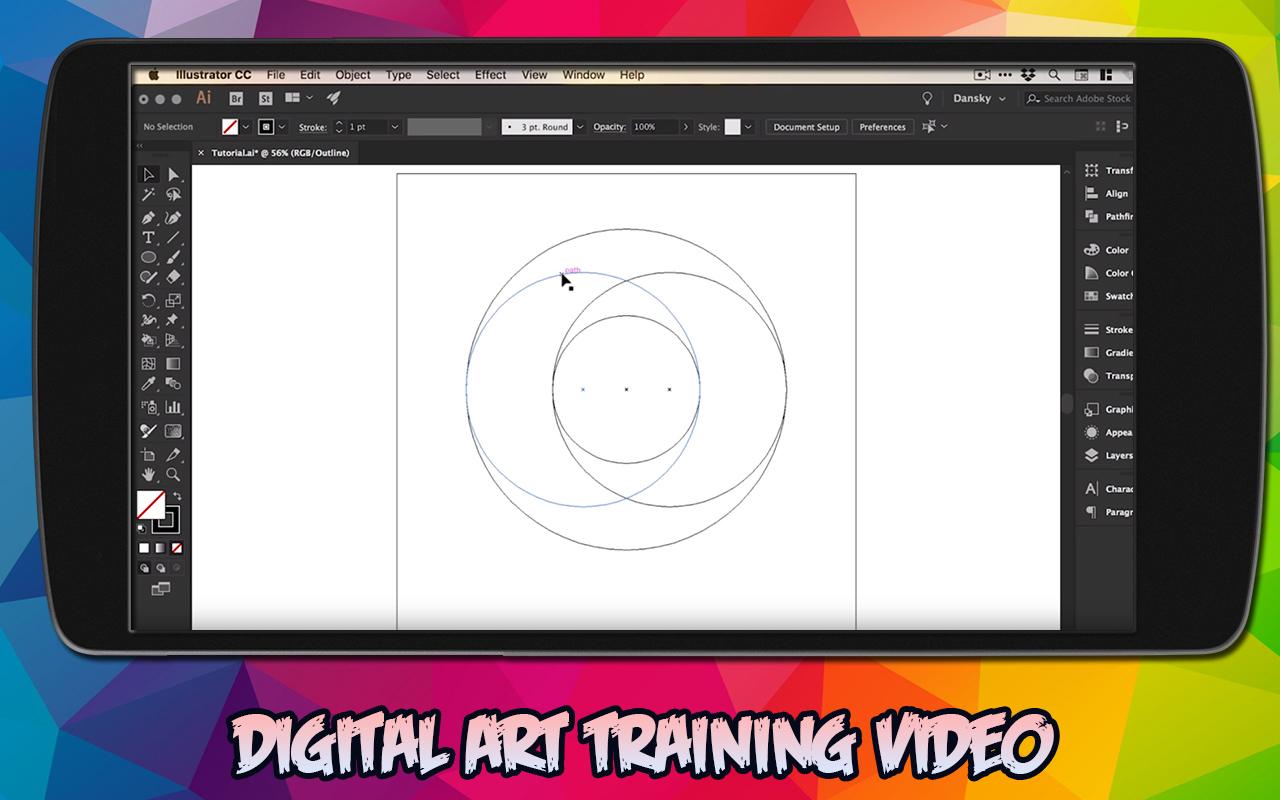Select the Zoom tool magnifier
The width and height of the screenshot is (1280, 800).
(x=173, y=475)
